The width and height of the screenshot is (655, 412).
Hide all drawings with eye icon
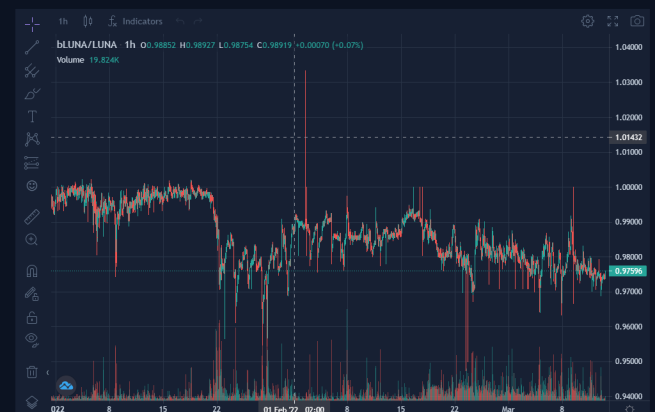pos(32,340)
